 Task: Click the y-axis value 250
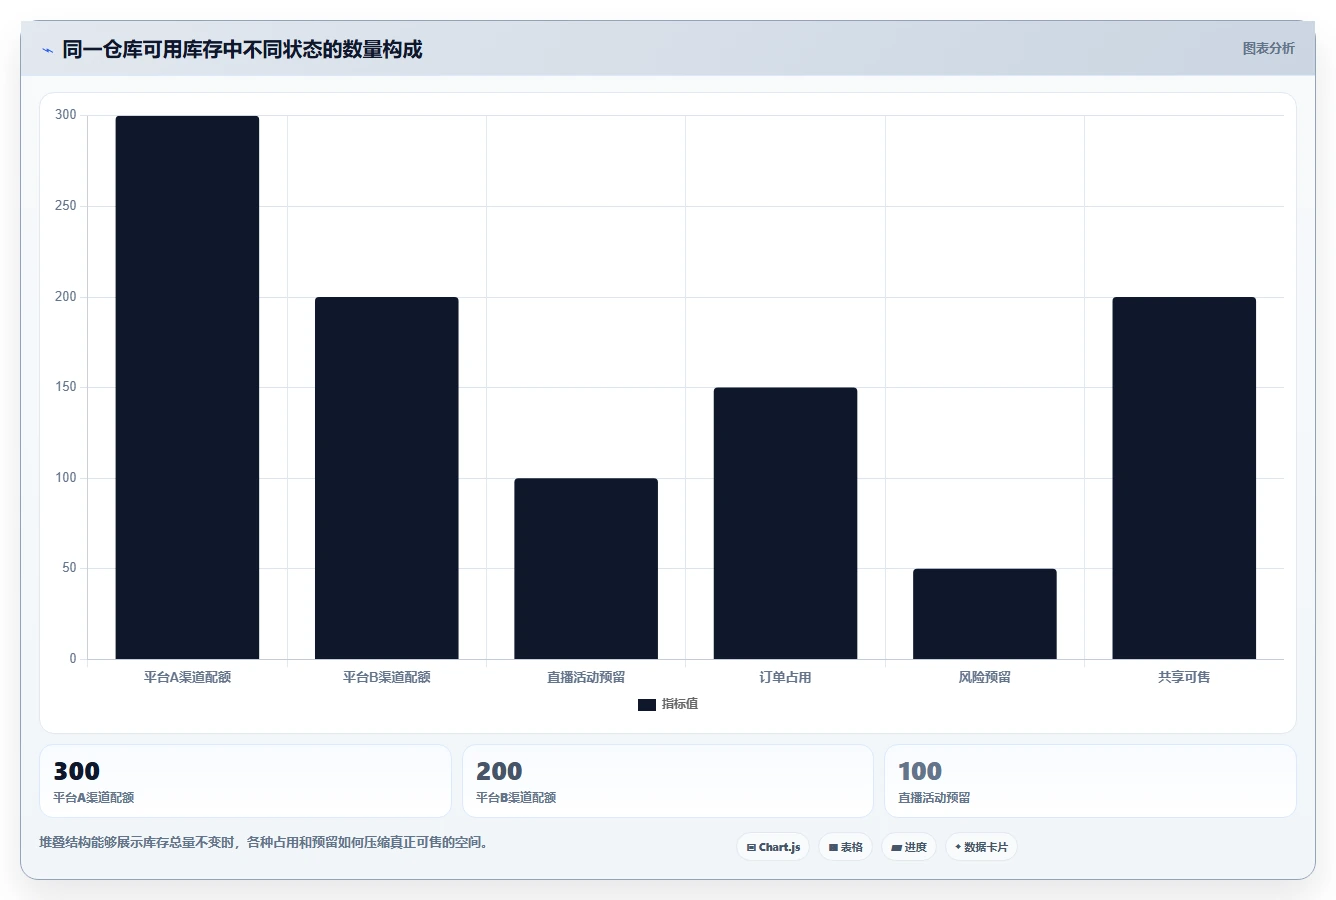tap(66, 206)
